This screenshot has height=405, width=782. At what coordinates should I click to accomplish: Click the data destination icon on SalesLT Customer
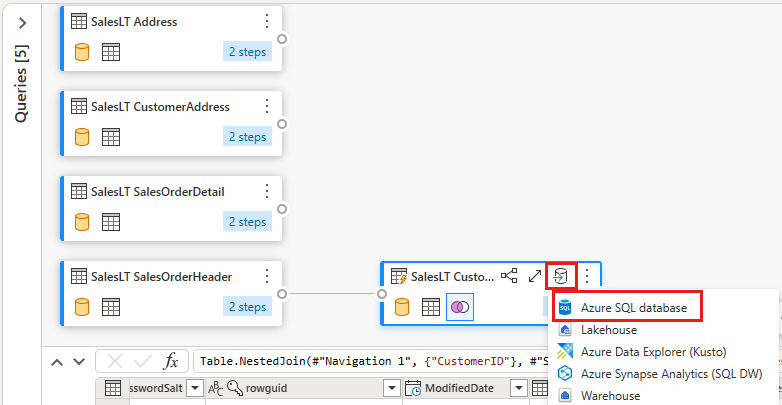(561, 276)
